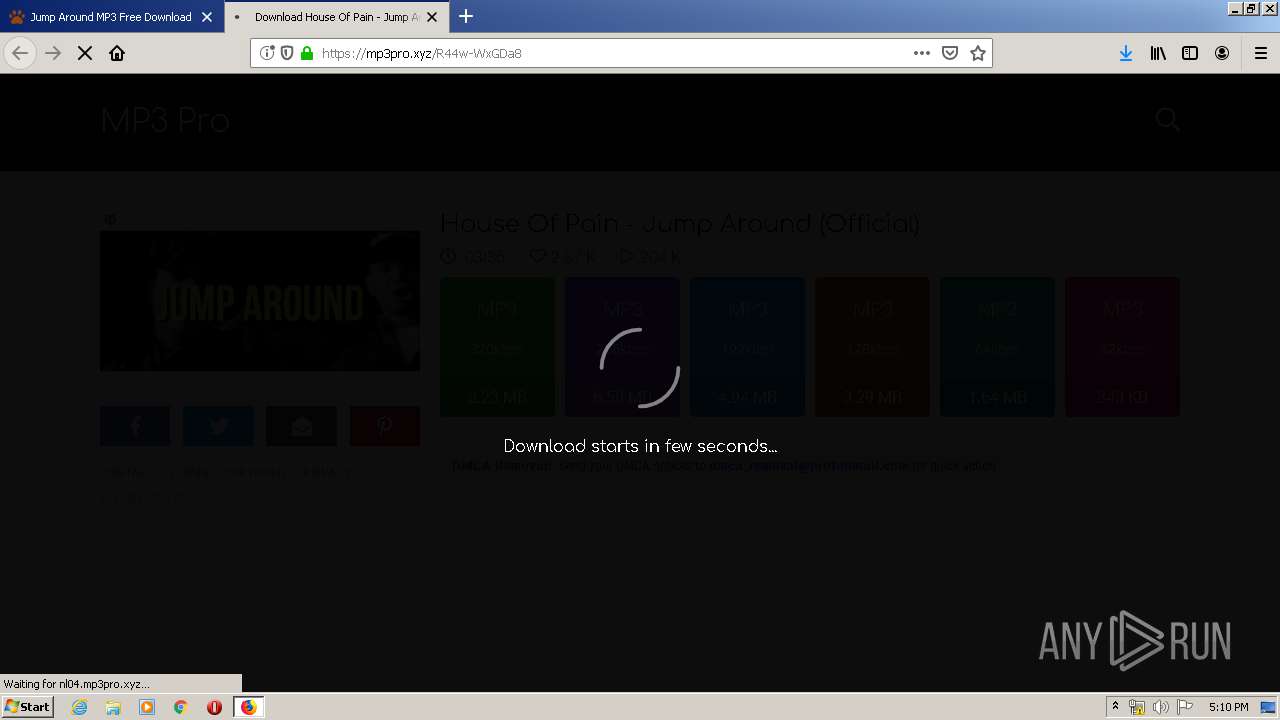Click the House Of Pain song title
The height and width of the screenshot is (720, 1280).
680,223
